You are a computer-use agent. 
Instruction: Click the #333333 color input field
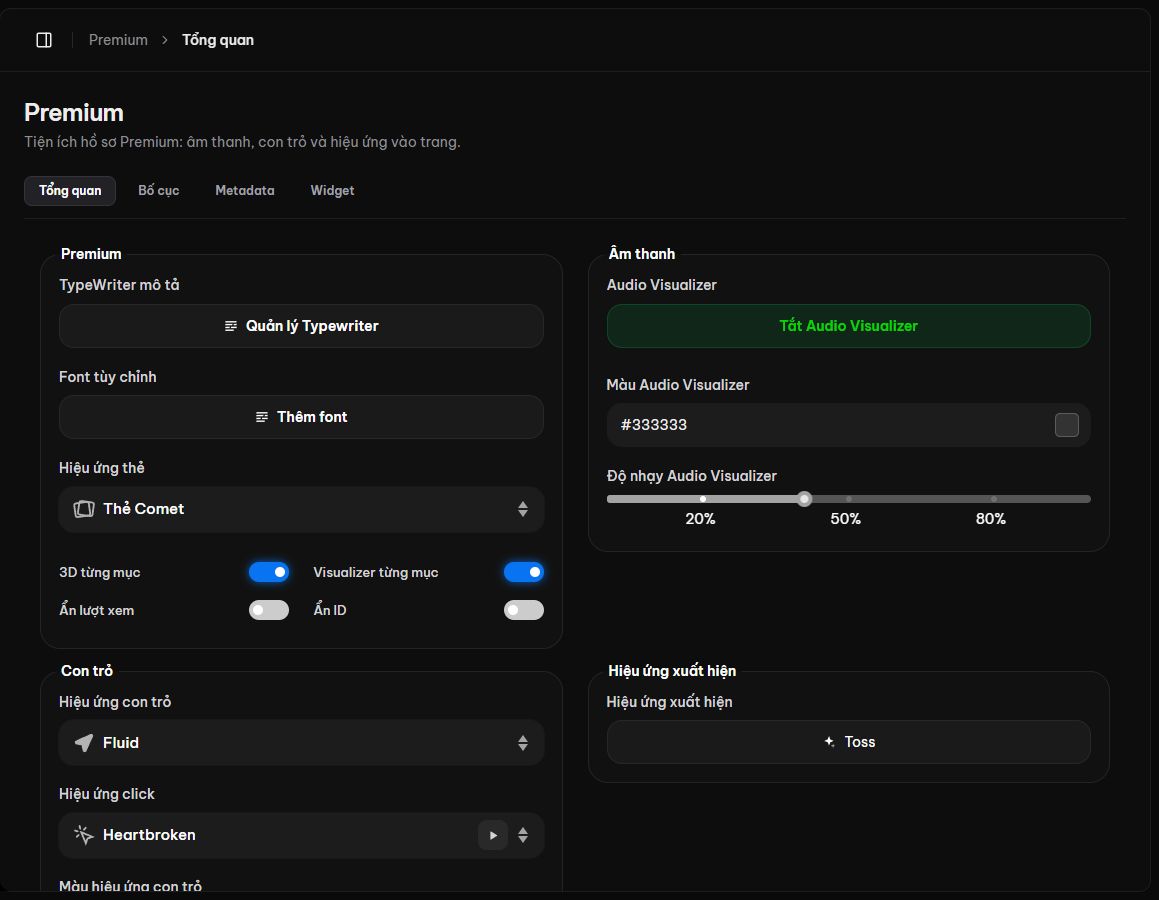(849, 425)
